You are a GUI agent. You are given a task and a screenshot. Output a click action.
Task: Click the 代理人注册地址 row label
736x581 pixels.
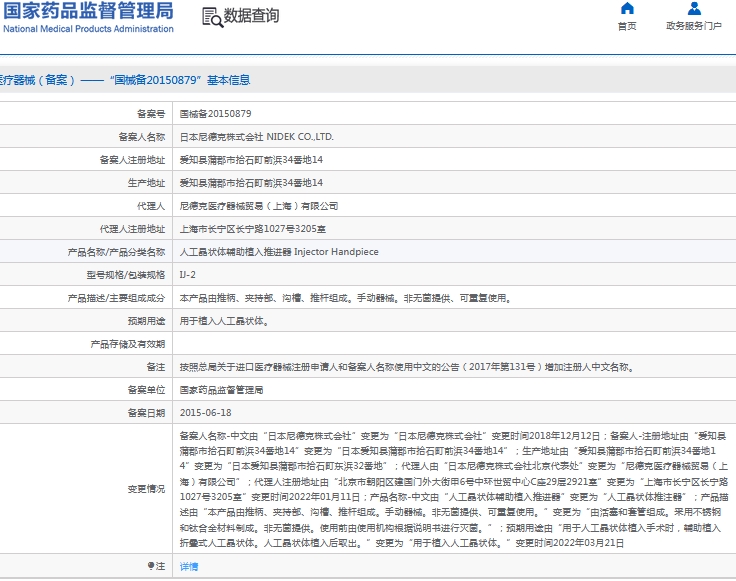pyautogui.click(x=132, y=229)
